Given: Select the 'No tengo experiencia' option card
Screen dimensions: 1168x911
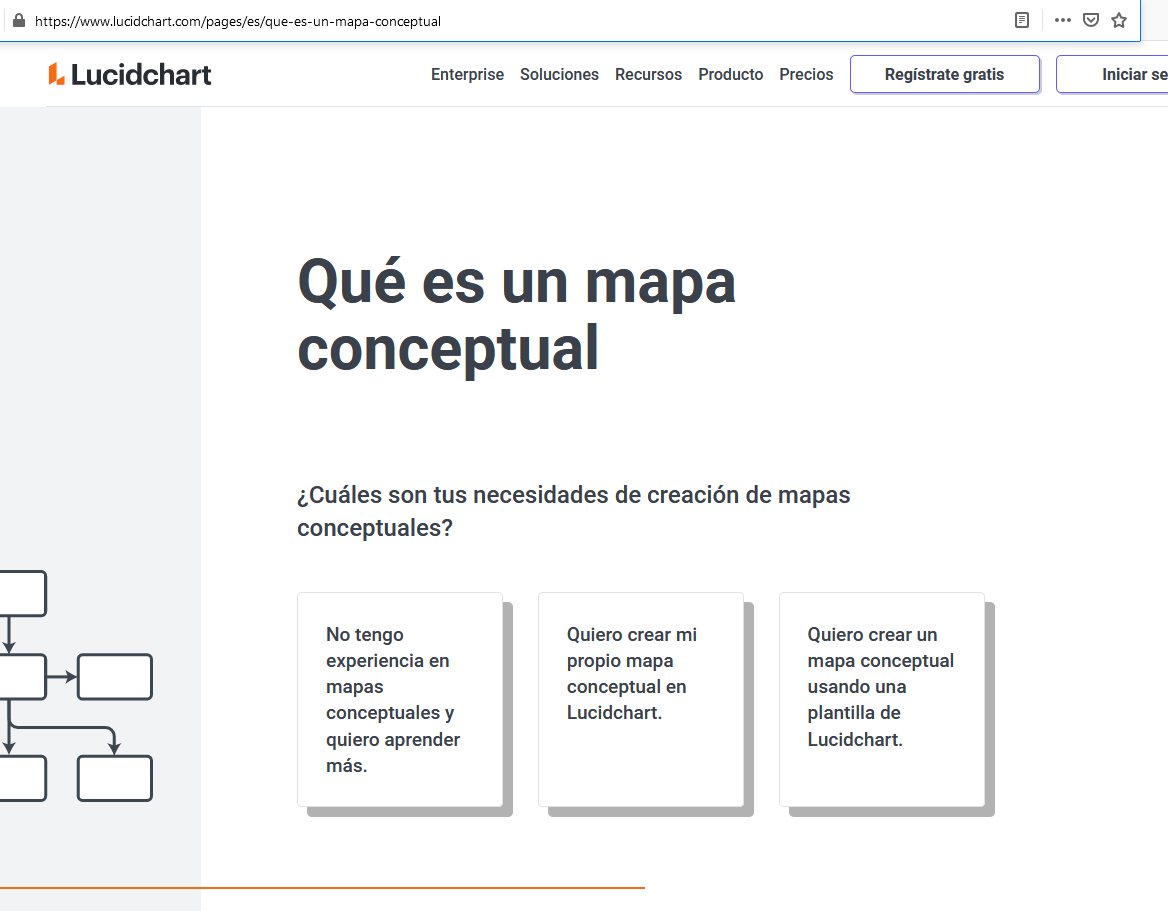Looking at the screenshot, I should coord(399,700).
